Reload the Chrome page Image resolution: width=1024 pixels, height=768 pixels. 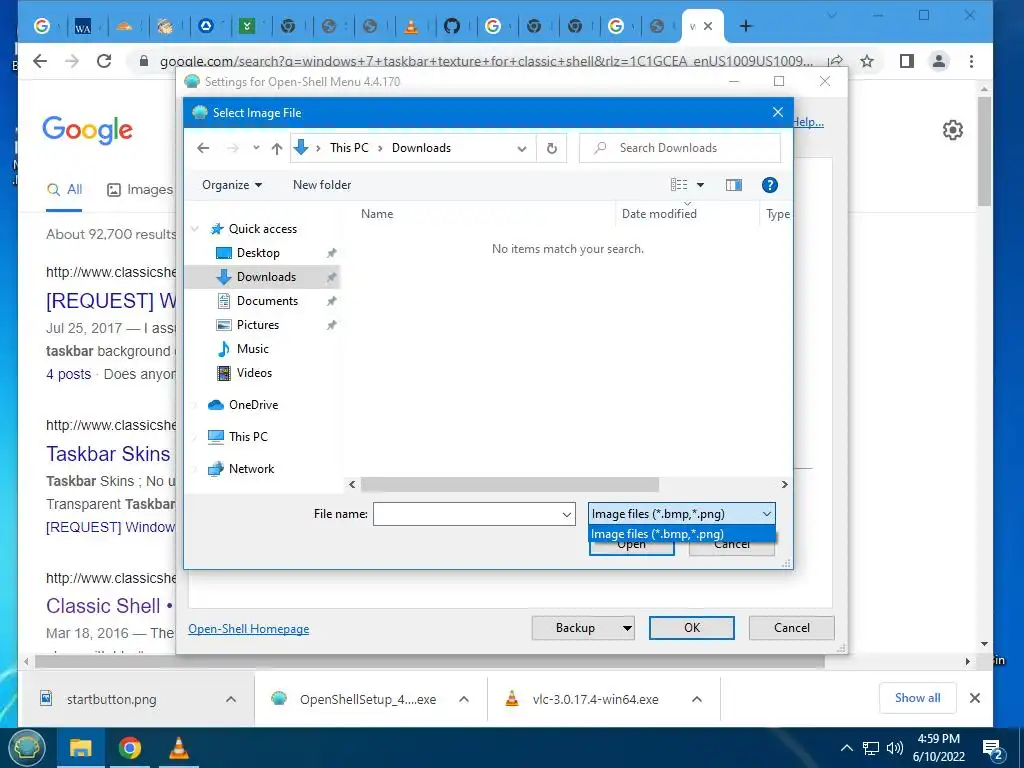point(104,61)
